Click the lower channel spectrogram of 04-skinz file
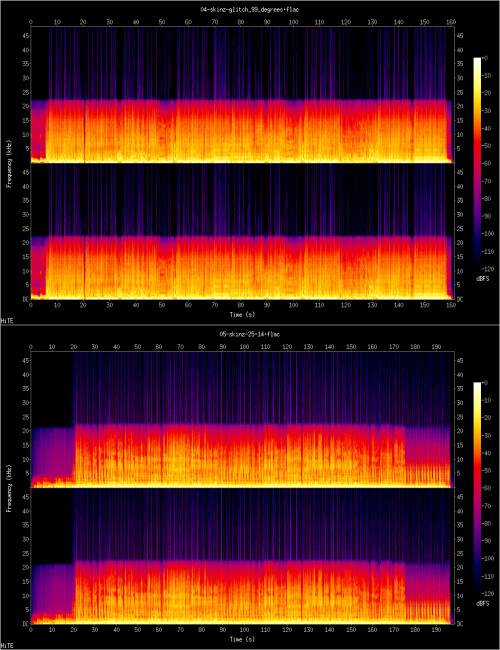 (243, 231)
